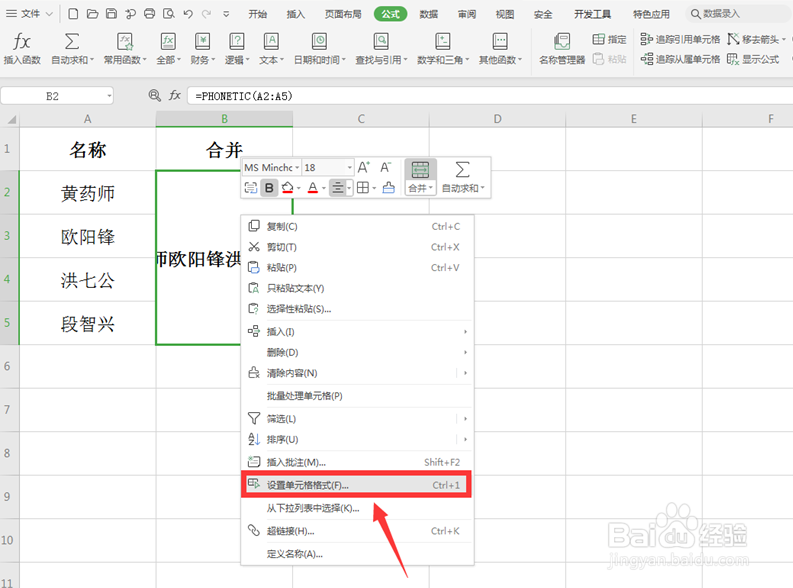The width and height of the screenshot is (793, 588).
Task: Click the Trace Precedents (追踪引用单元格) button
Action: tap(680, 39)
